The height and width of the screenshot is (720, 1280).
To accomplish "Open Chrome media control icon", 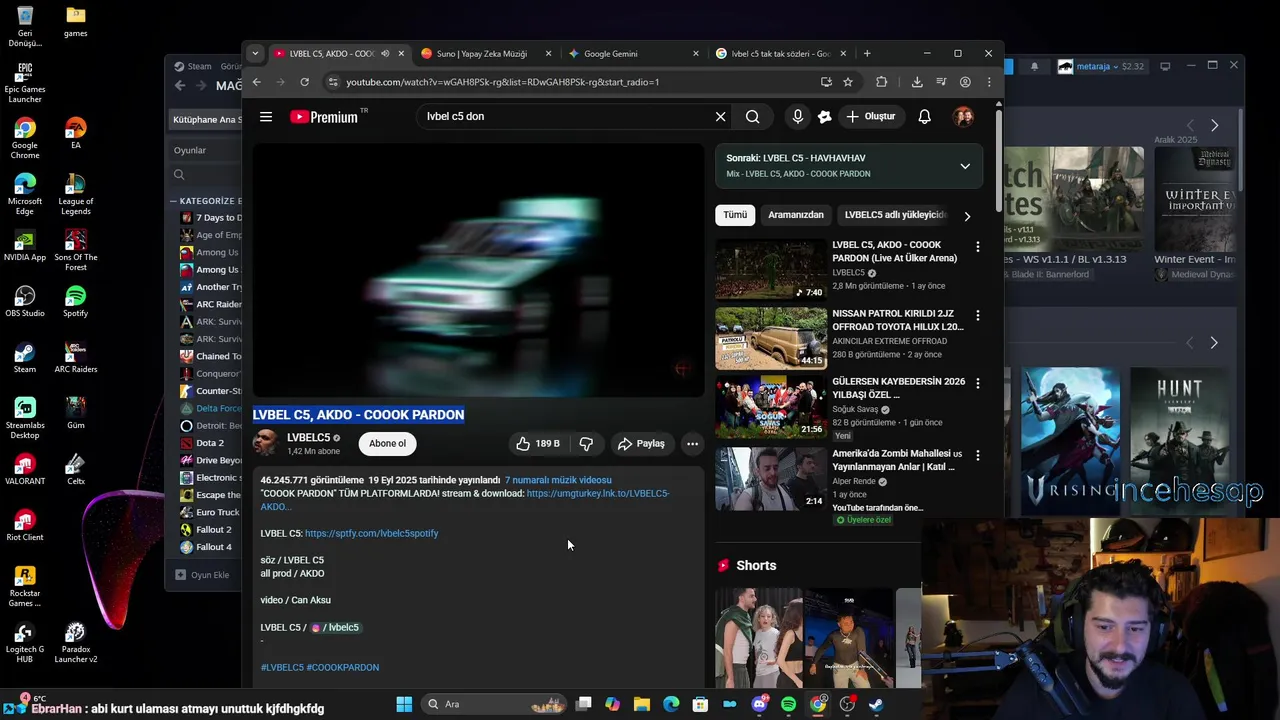I will click(941, 82).
